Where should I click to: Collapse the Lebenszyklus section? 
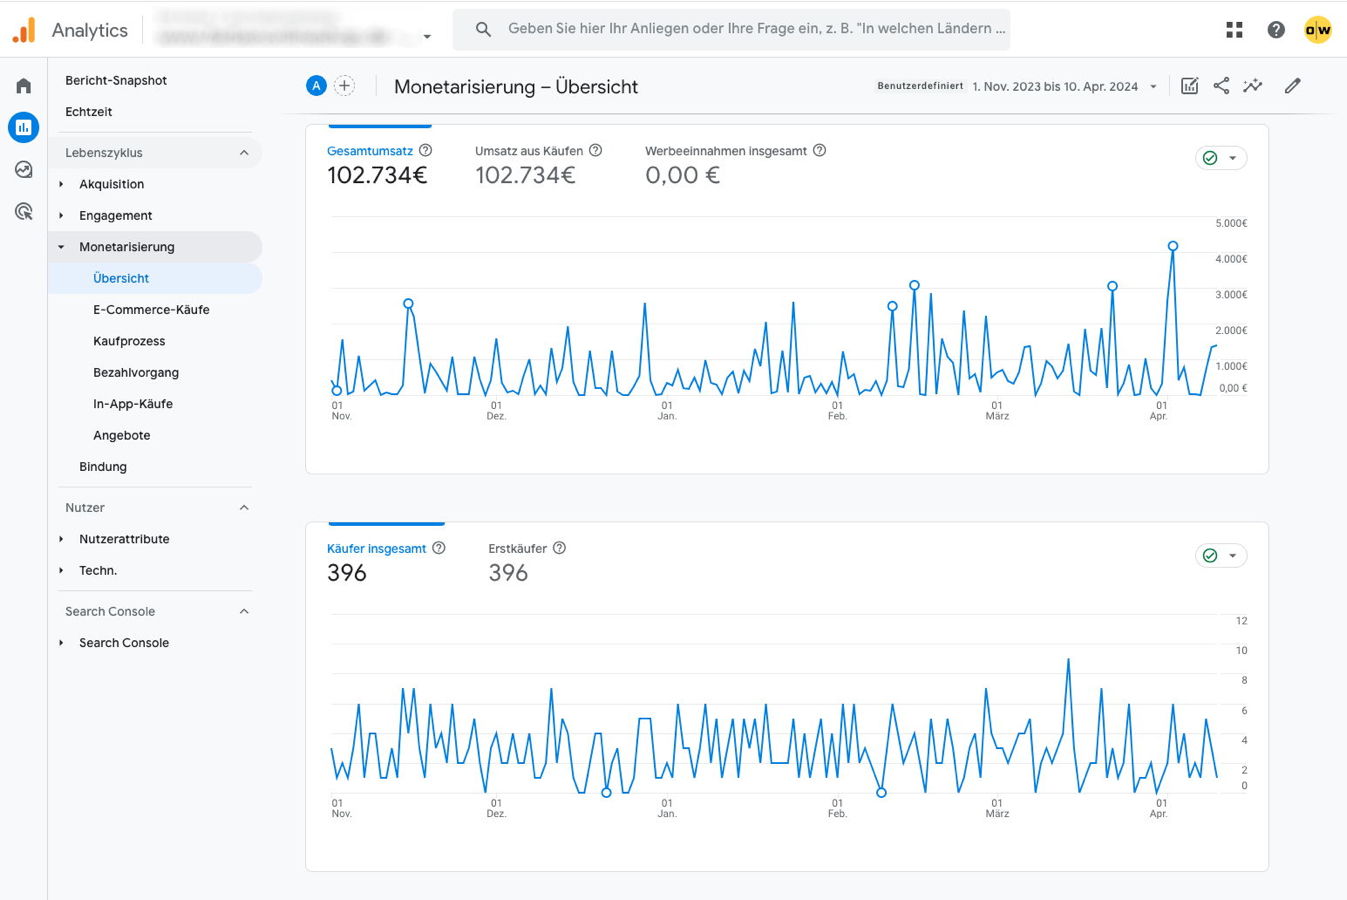point(244,153)
